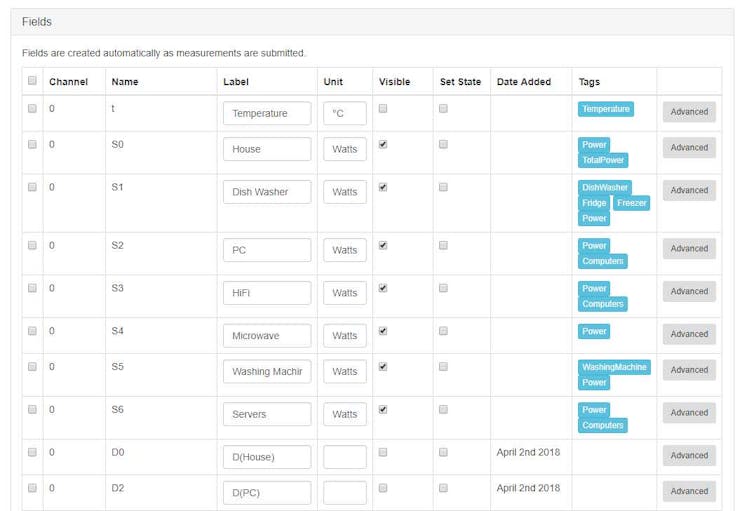The height and width of the screenshot is (511, 740).
Task: Edit the Microwave label input field
Action: [x=267, y=336]
